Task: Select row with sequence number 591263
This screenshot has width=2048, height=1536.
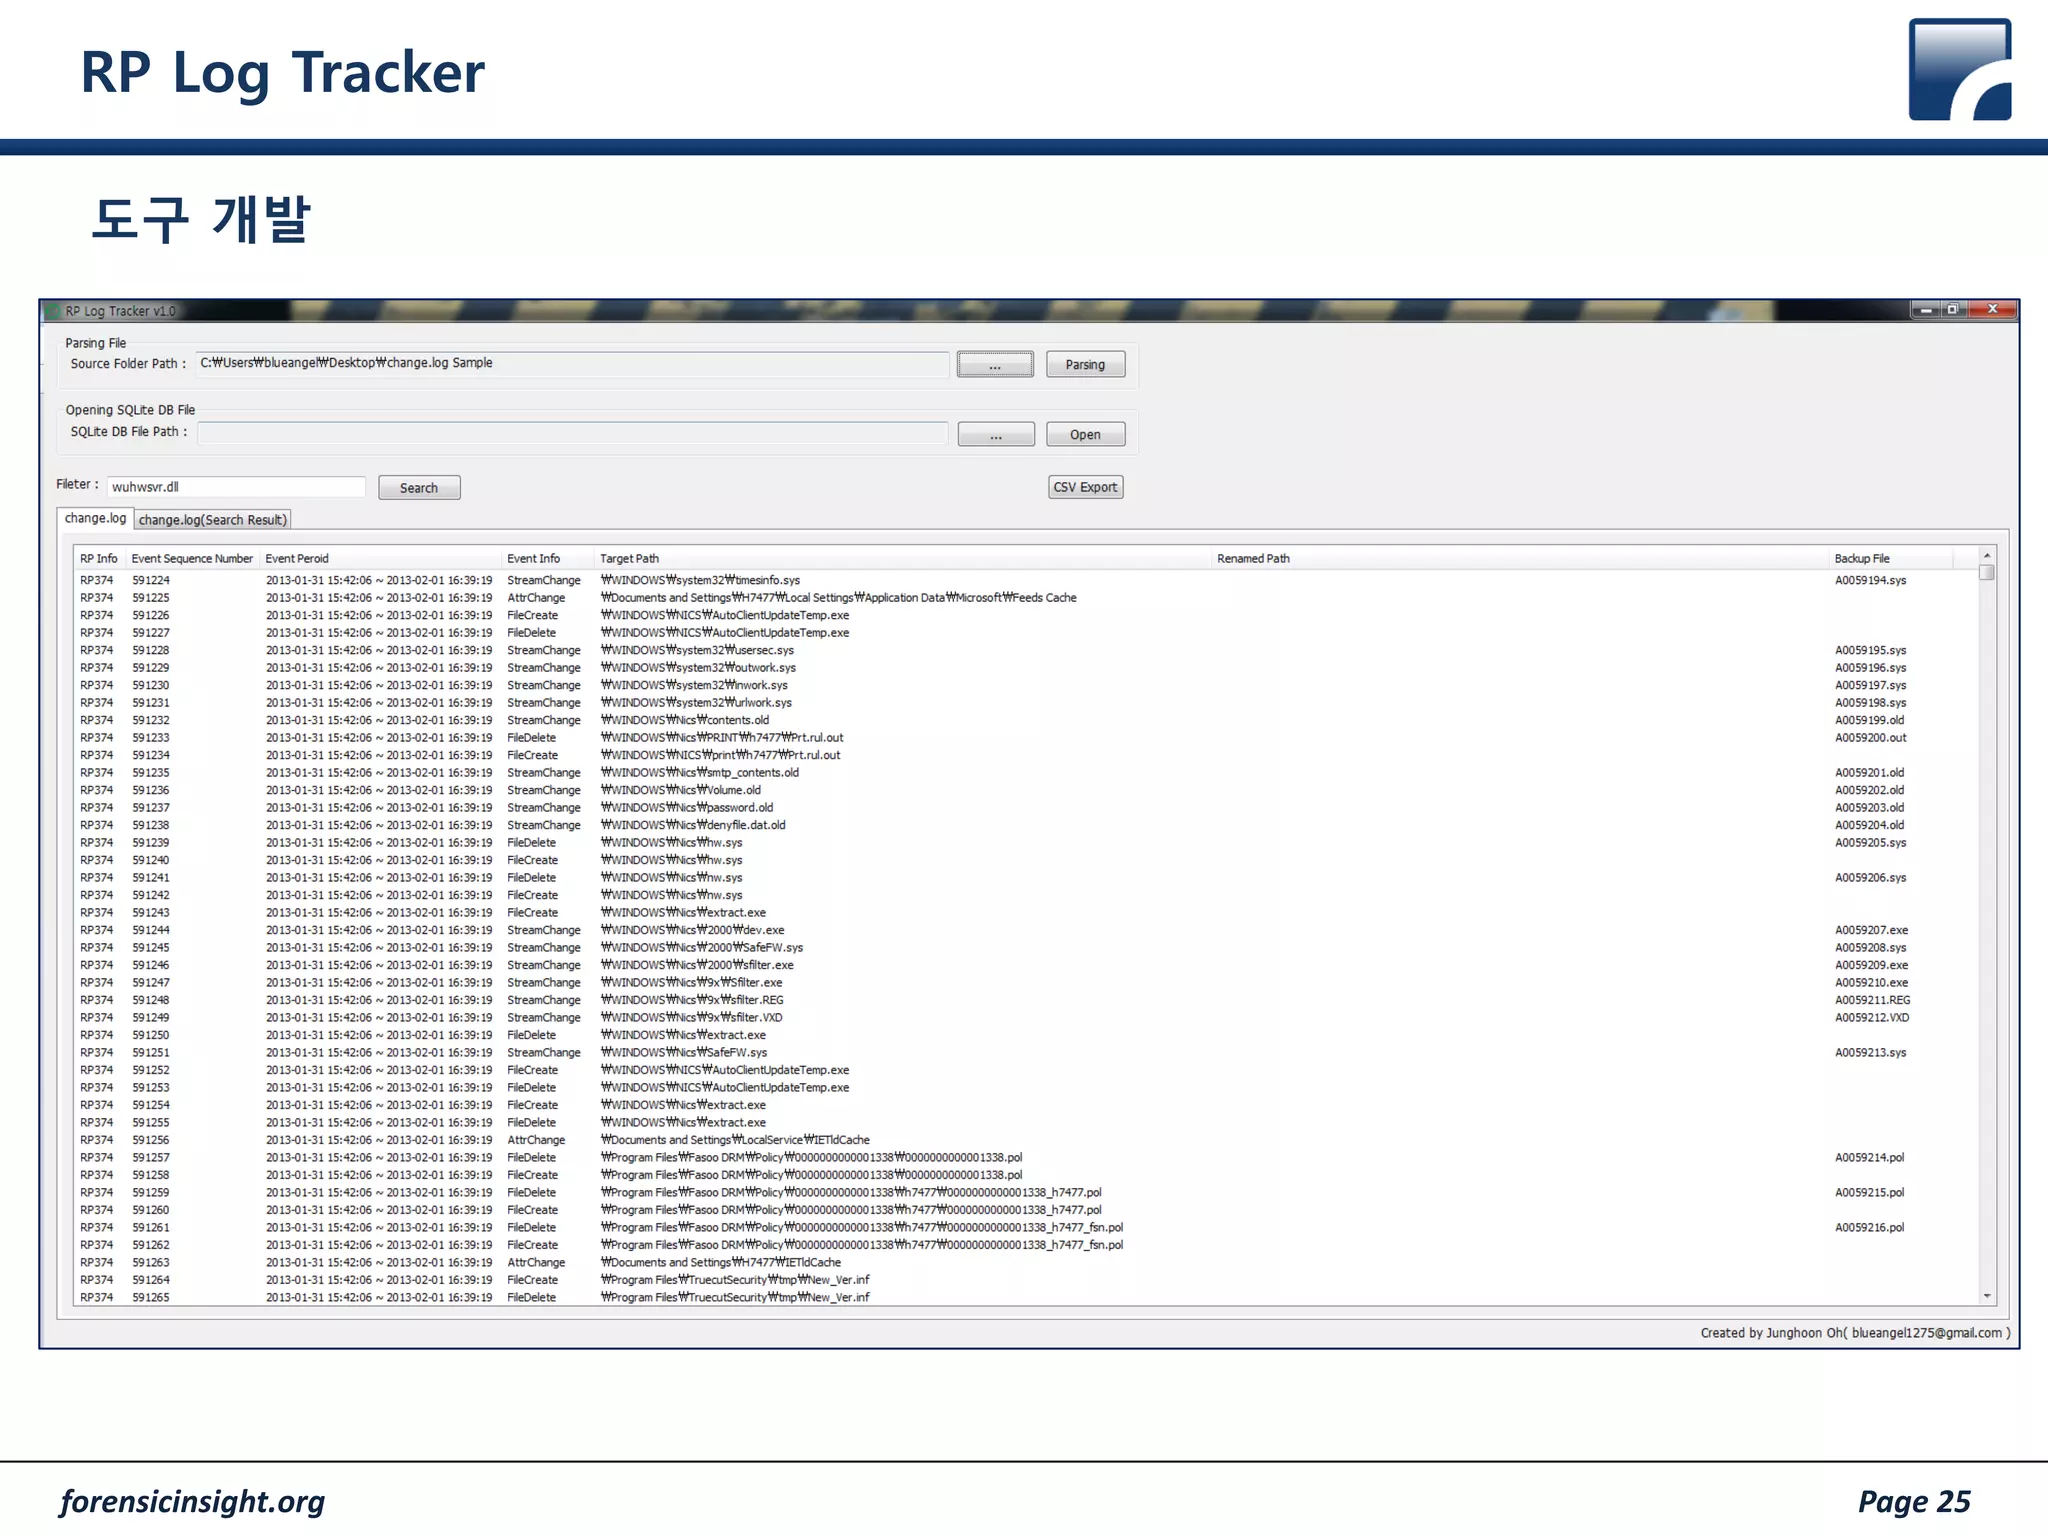Action: pyautogui.click(x=1025, y=1263)
